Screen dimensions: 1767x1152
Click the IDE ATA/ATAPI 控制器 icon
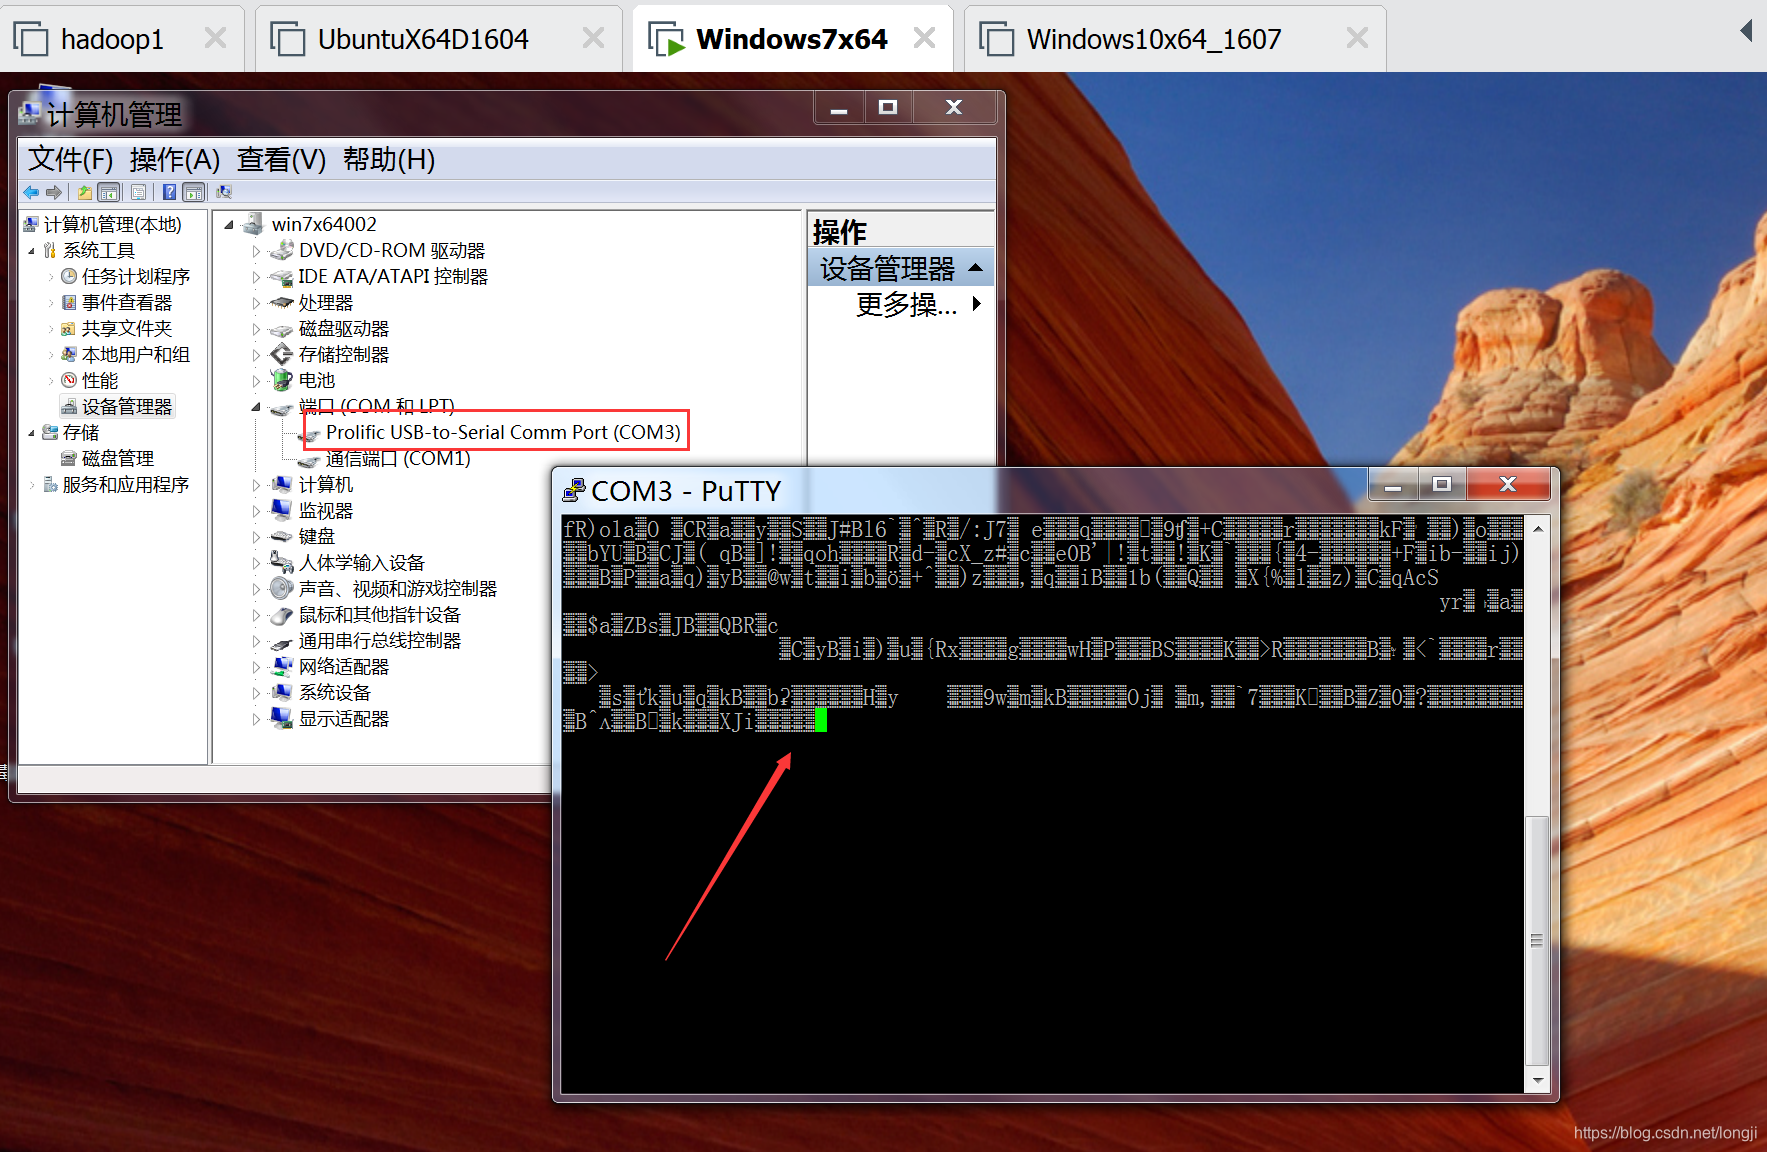[283, 276]
